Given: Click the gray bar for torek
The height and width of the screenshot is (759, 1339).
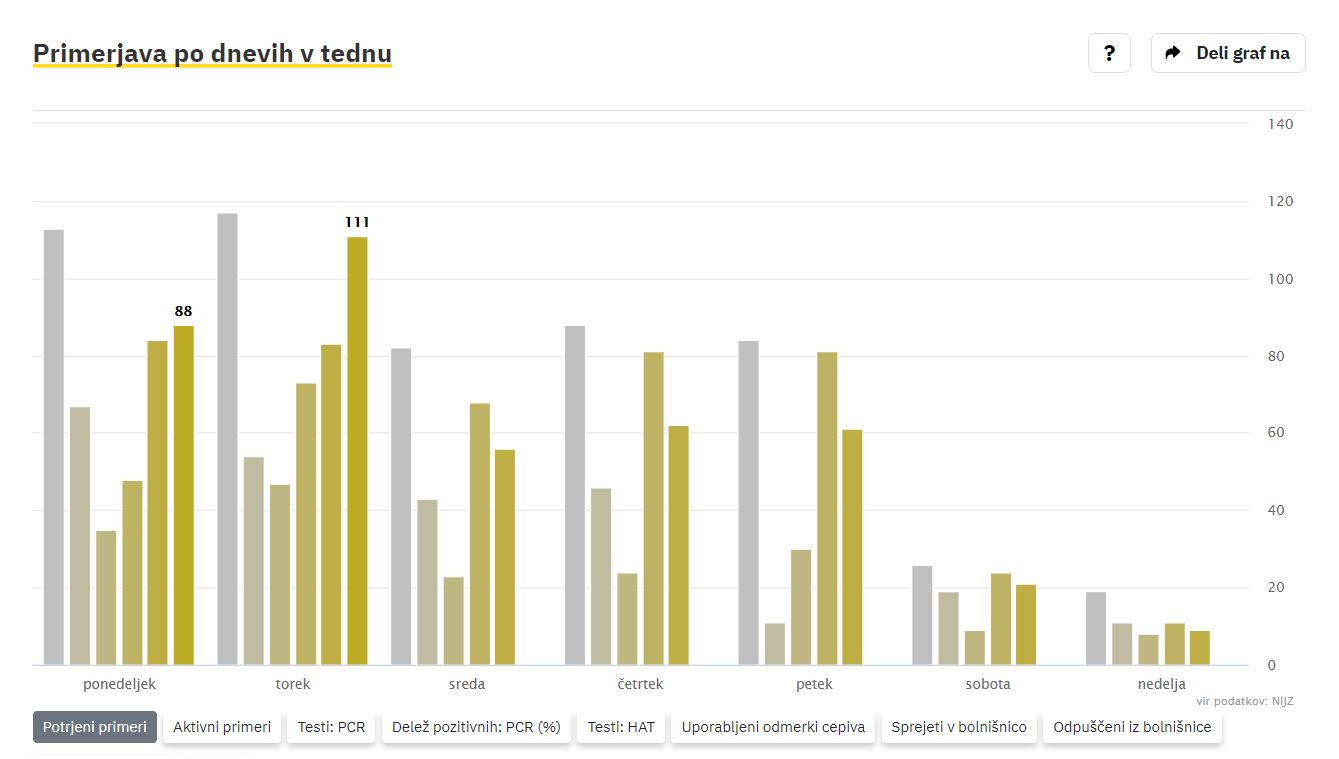Looking at the screenshot, I should click(x=227, y=440).
